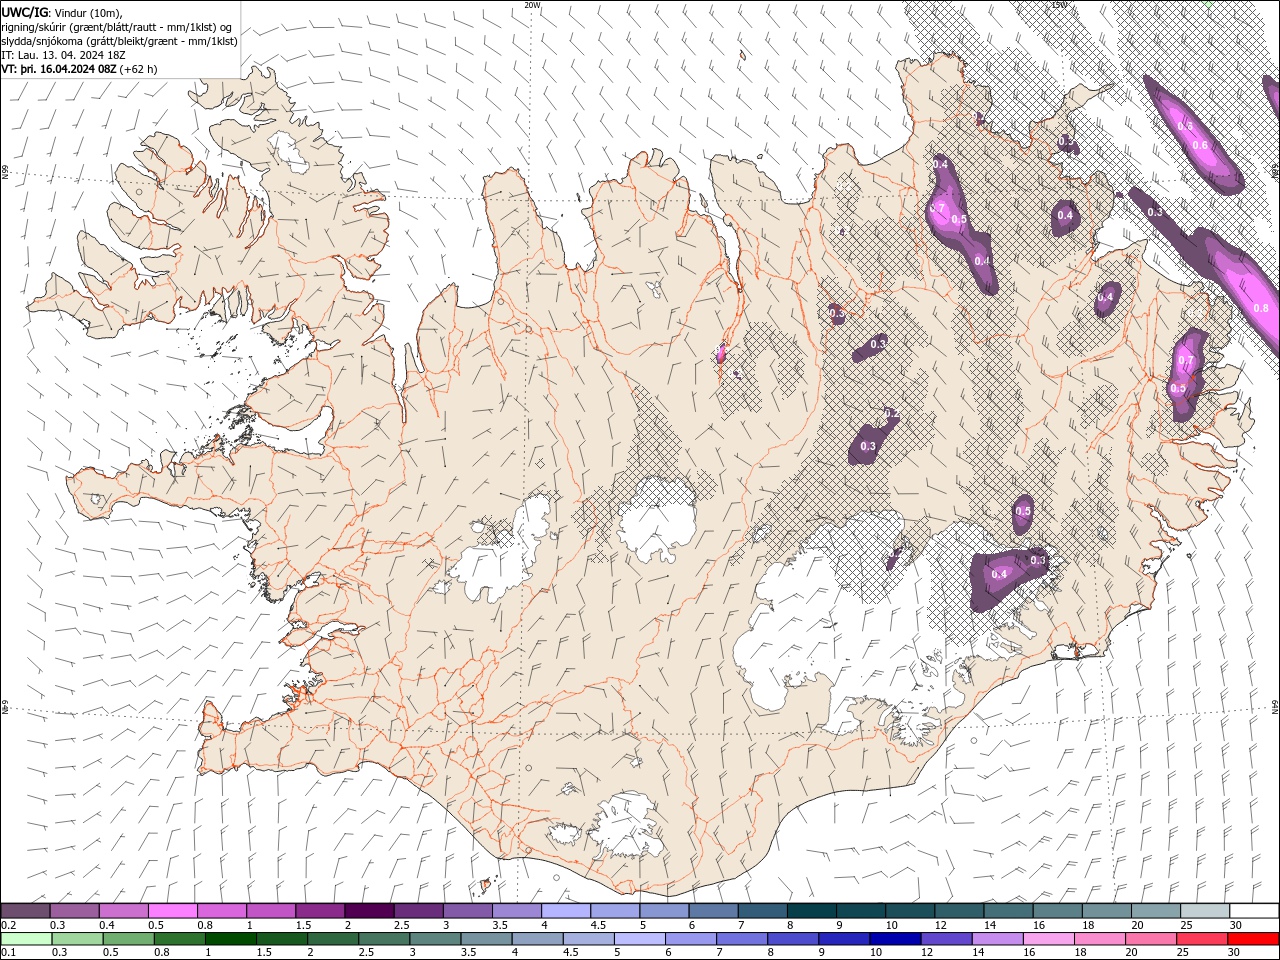Click the '10' label under the top legend

pyautogui.click(x=891, y=925)
